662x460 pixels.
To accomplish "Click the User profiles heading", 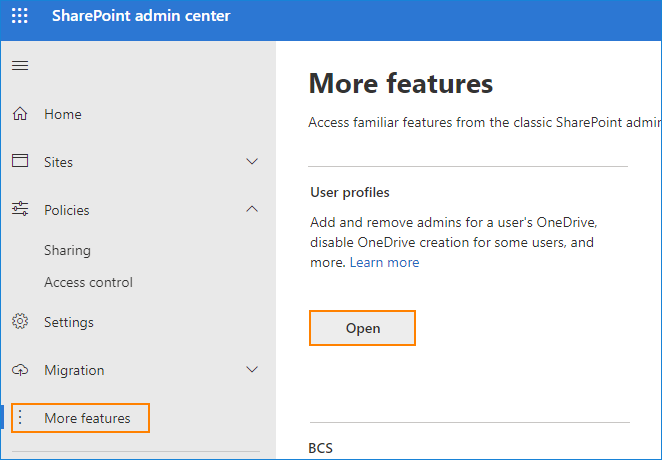I will (350, 192).
